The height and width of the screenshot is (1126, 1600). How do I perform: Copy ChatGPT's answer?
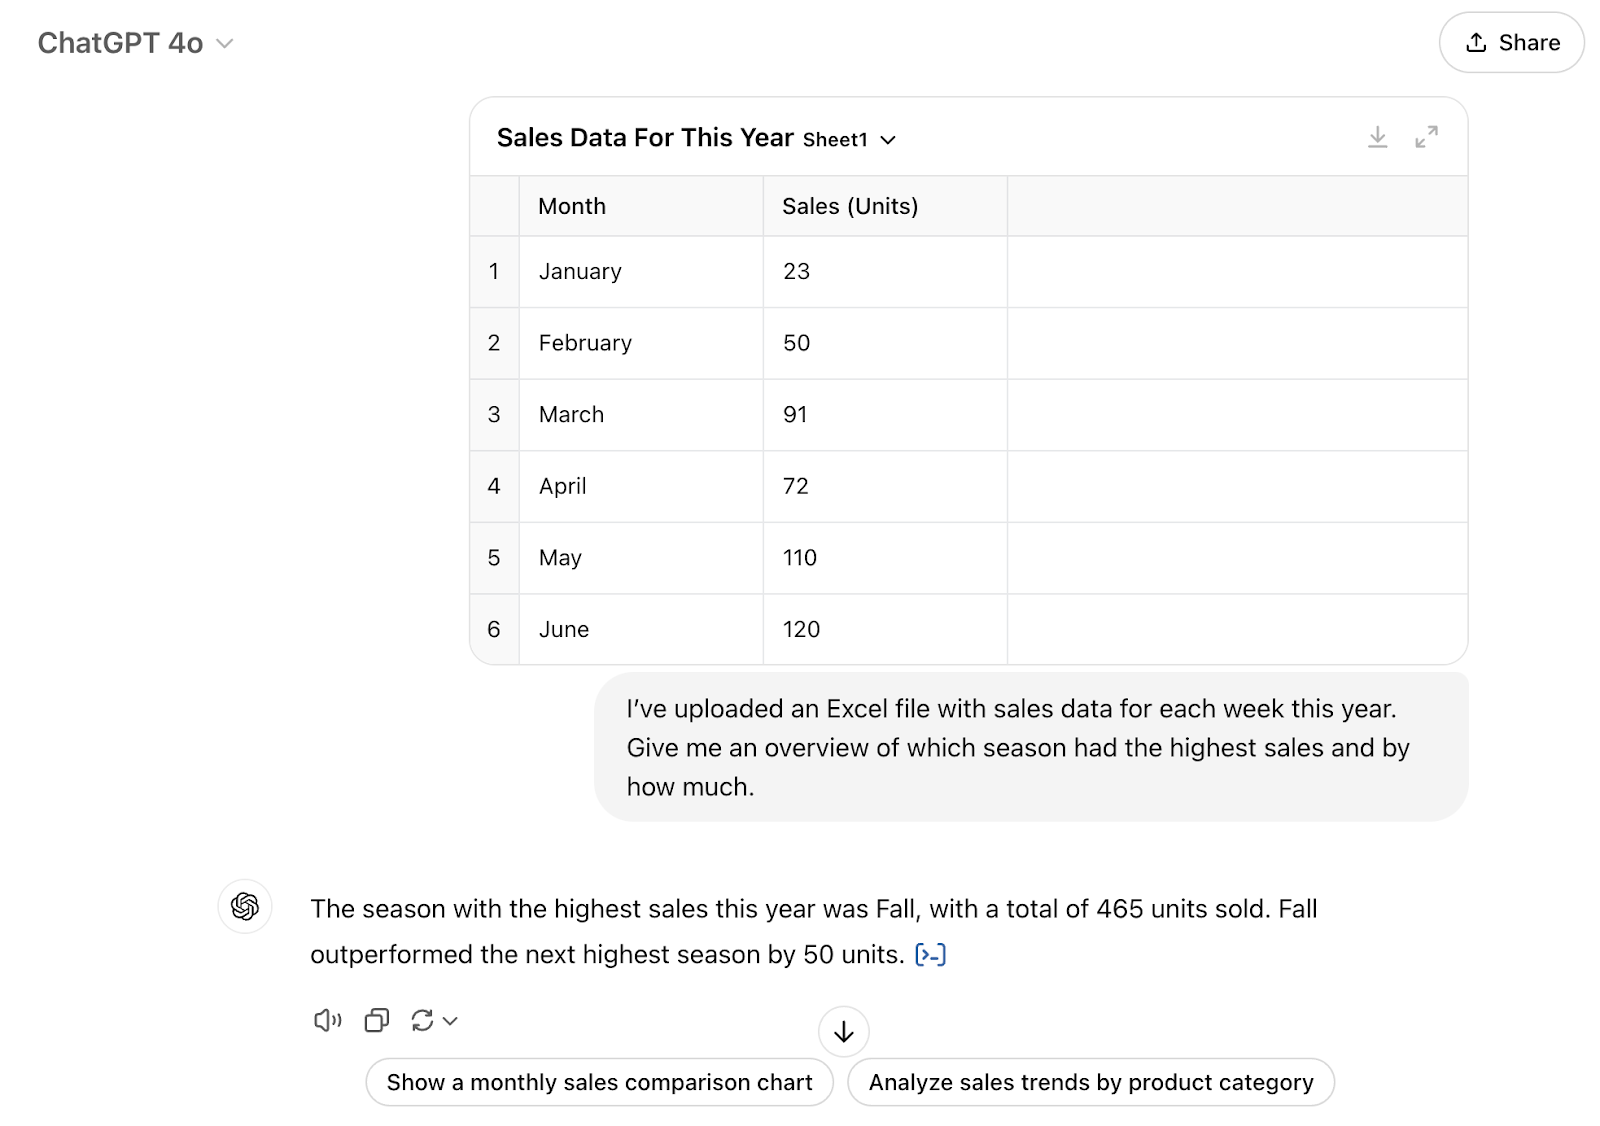coord(376,1020)
